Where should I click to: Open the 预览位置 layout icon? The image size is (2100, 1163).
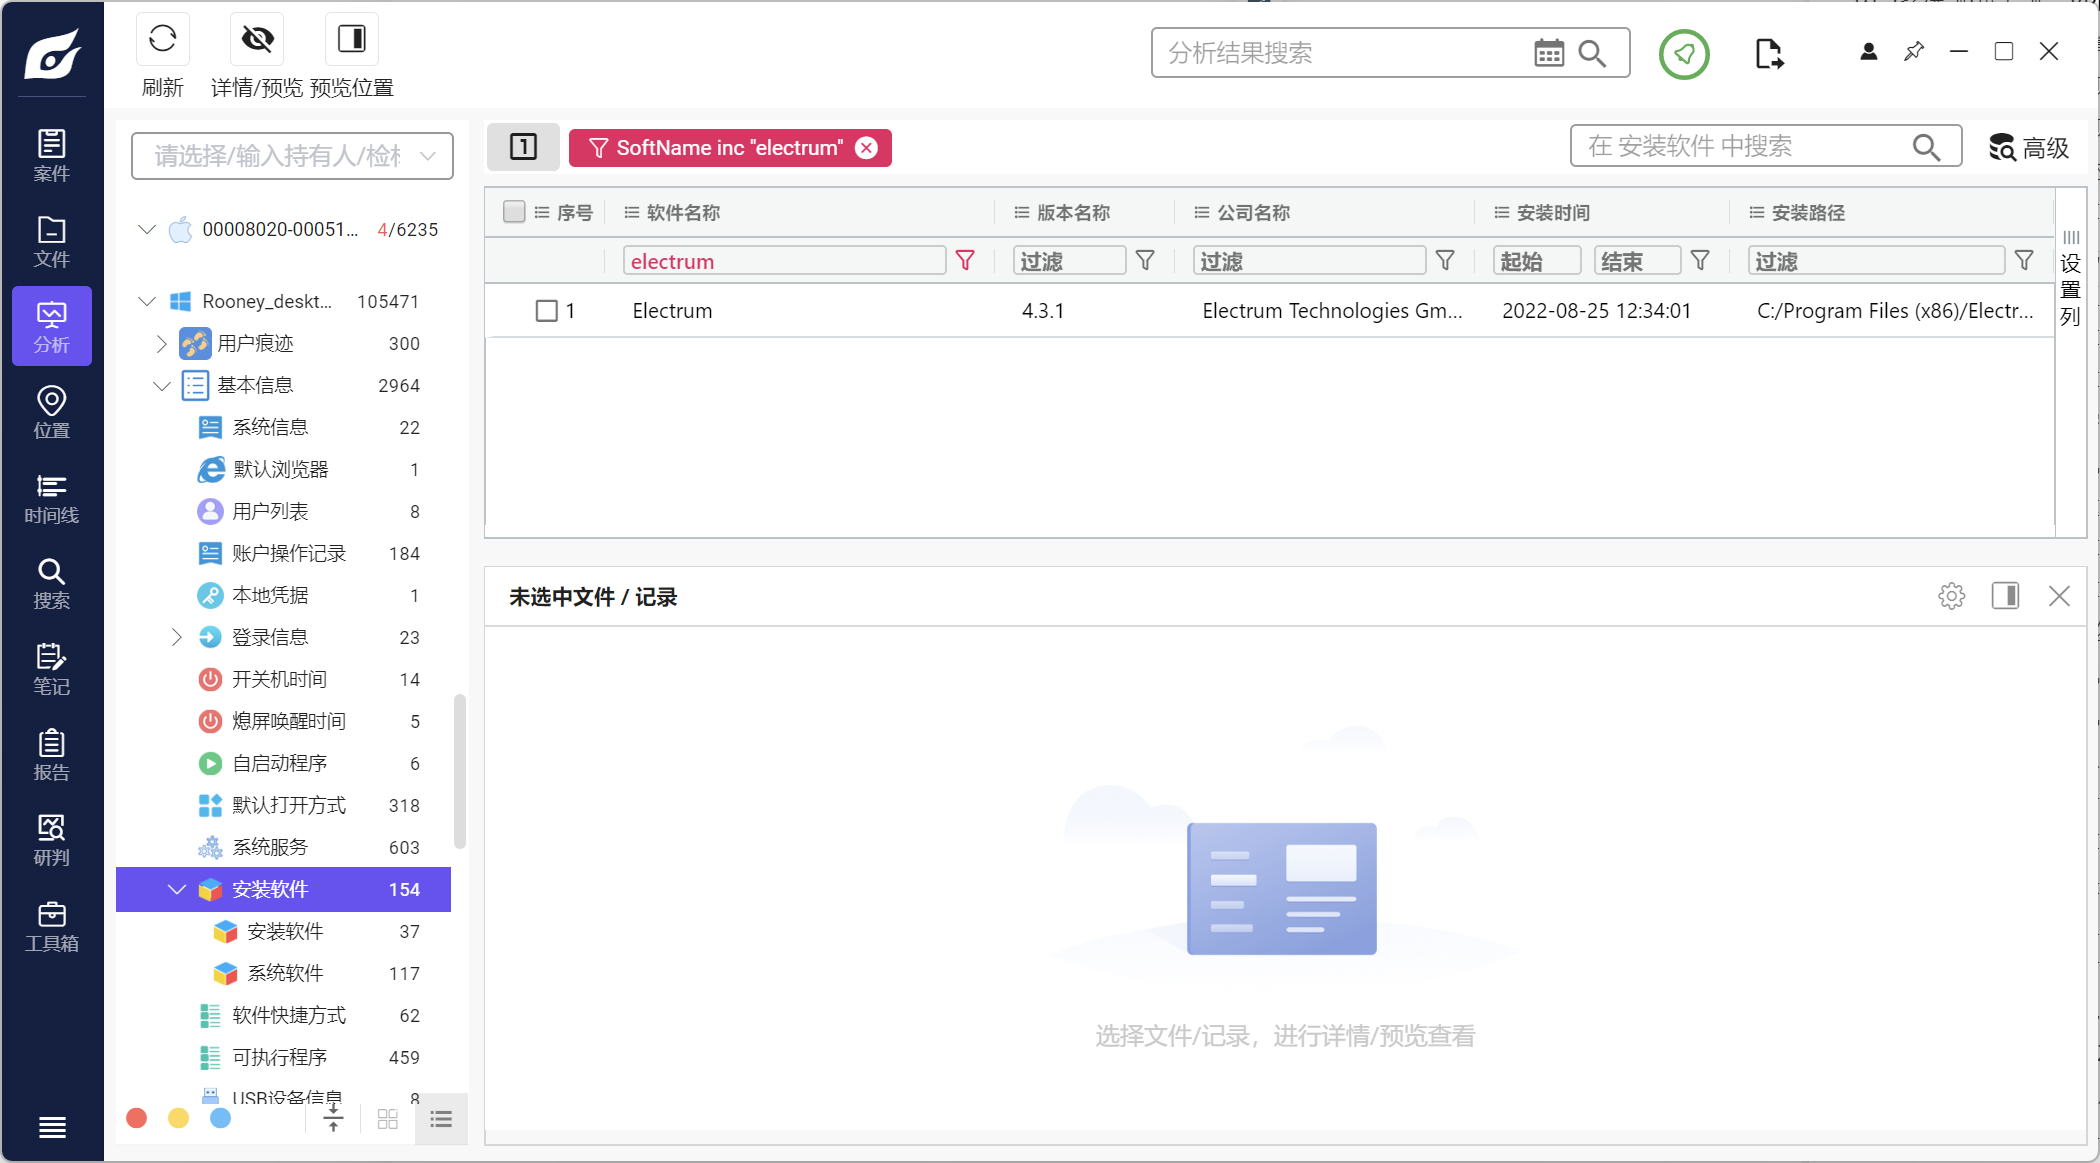[x=352, y=39]
